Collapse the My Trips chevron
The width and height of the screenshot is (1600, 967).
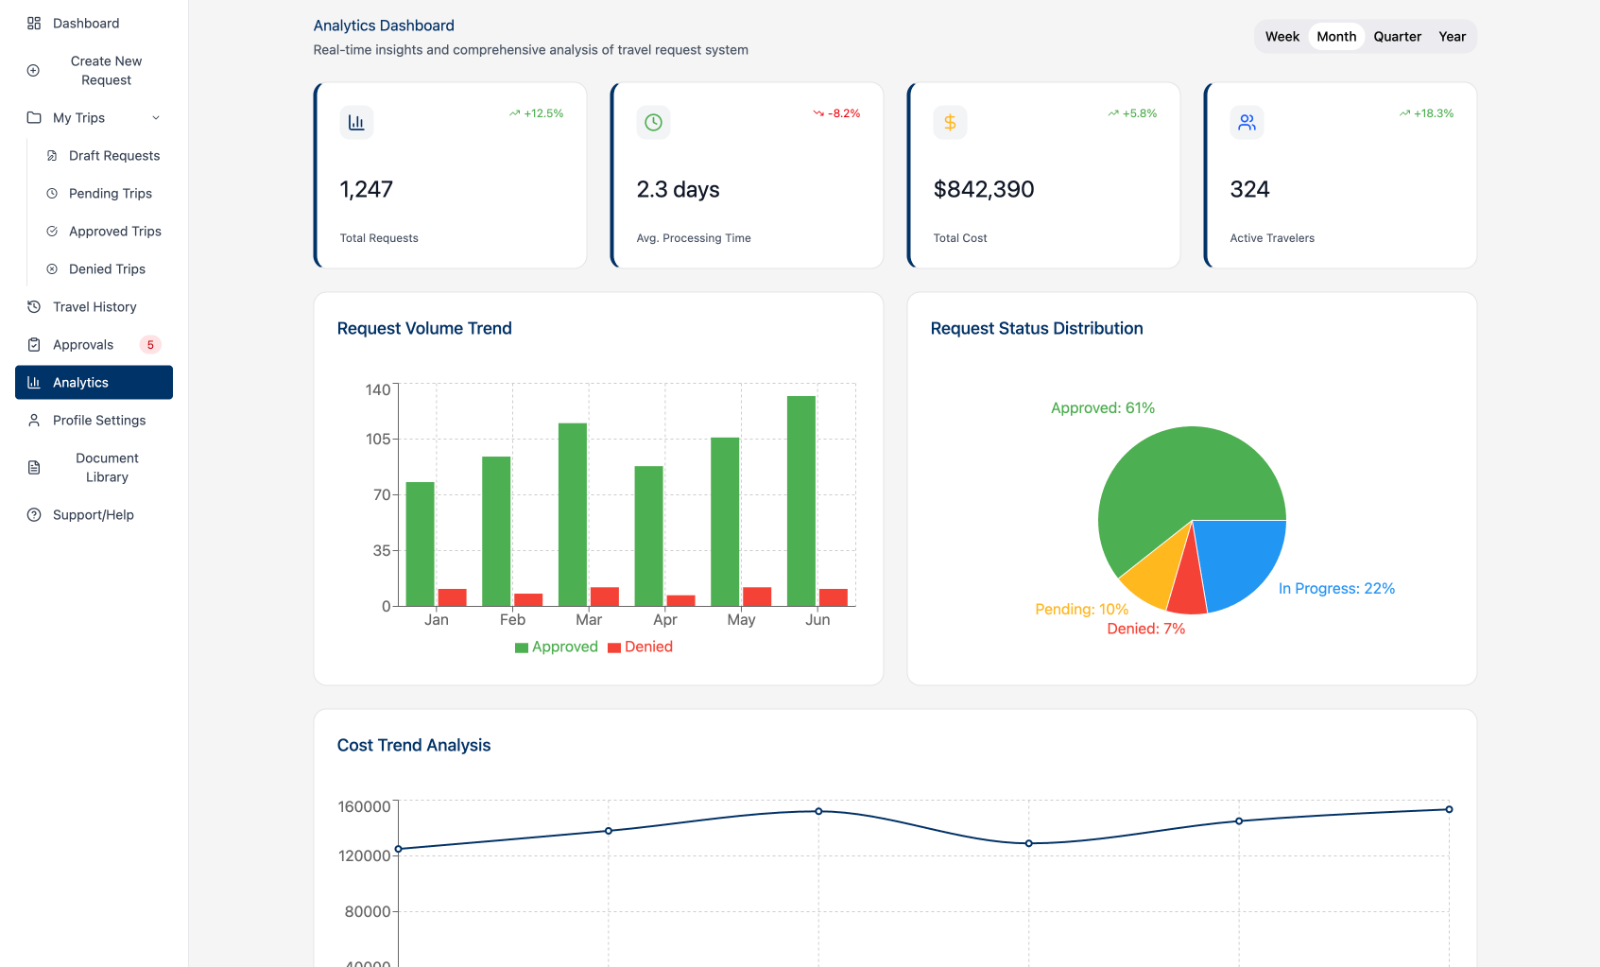(156, 118)
